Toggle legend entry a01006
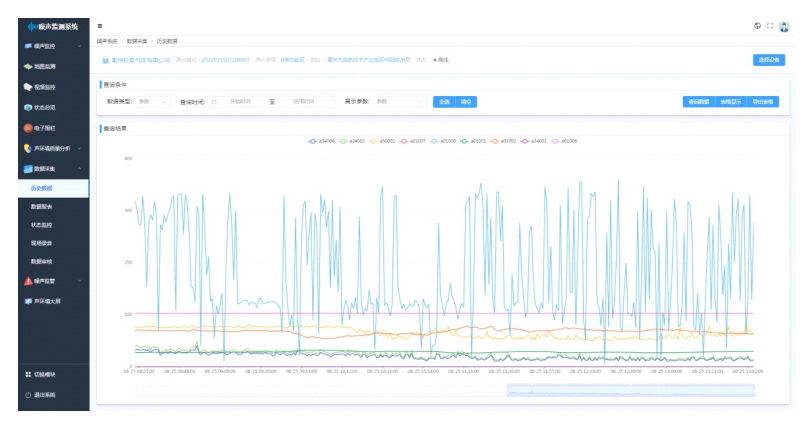This screenshot has height=424, width=803. 563,141
